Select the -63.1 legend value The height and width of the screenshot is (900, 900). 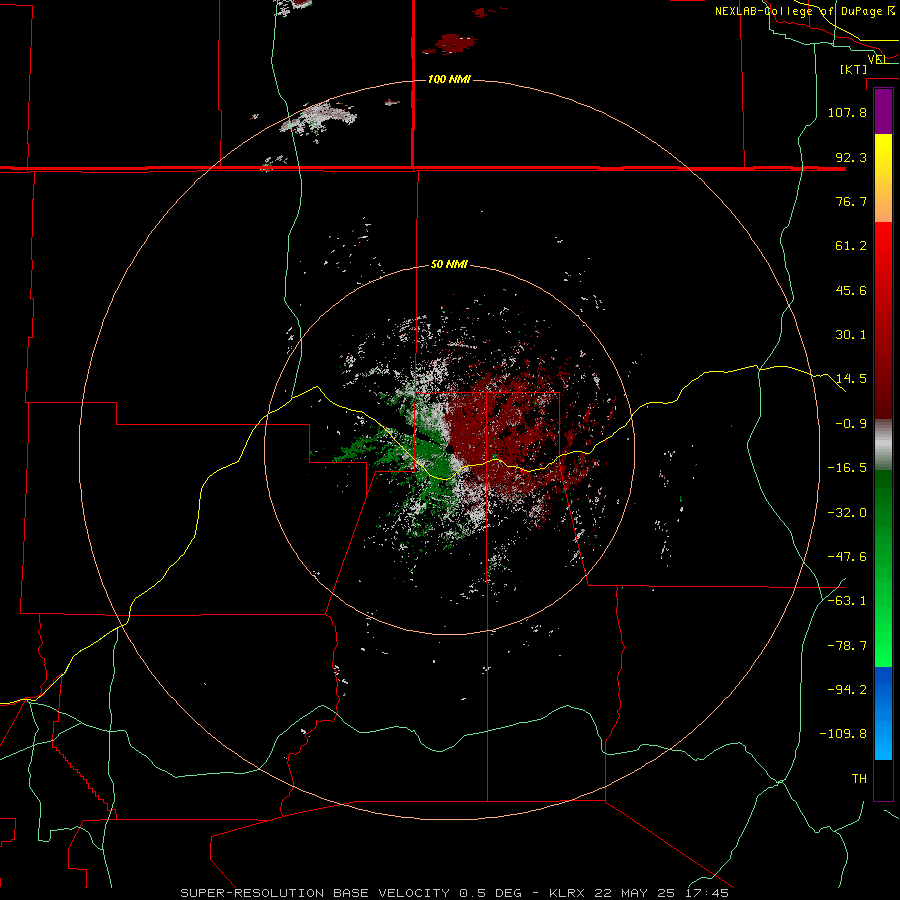coord(847,601)
